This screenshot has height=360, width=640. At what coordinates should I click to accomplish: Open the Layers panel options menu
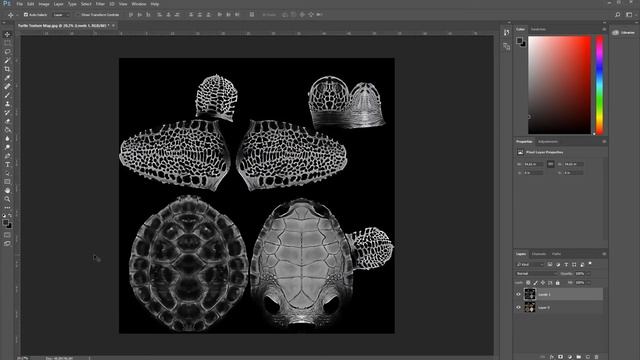tap(604, 254)
